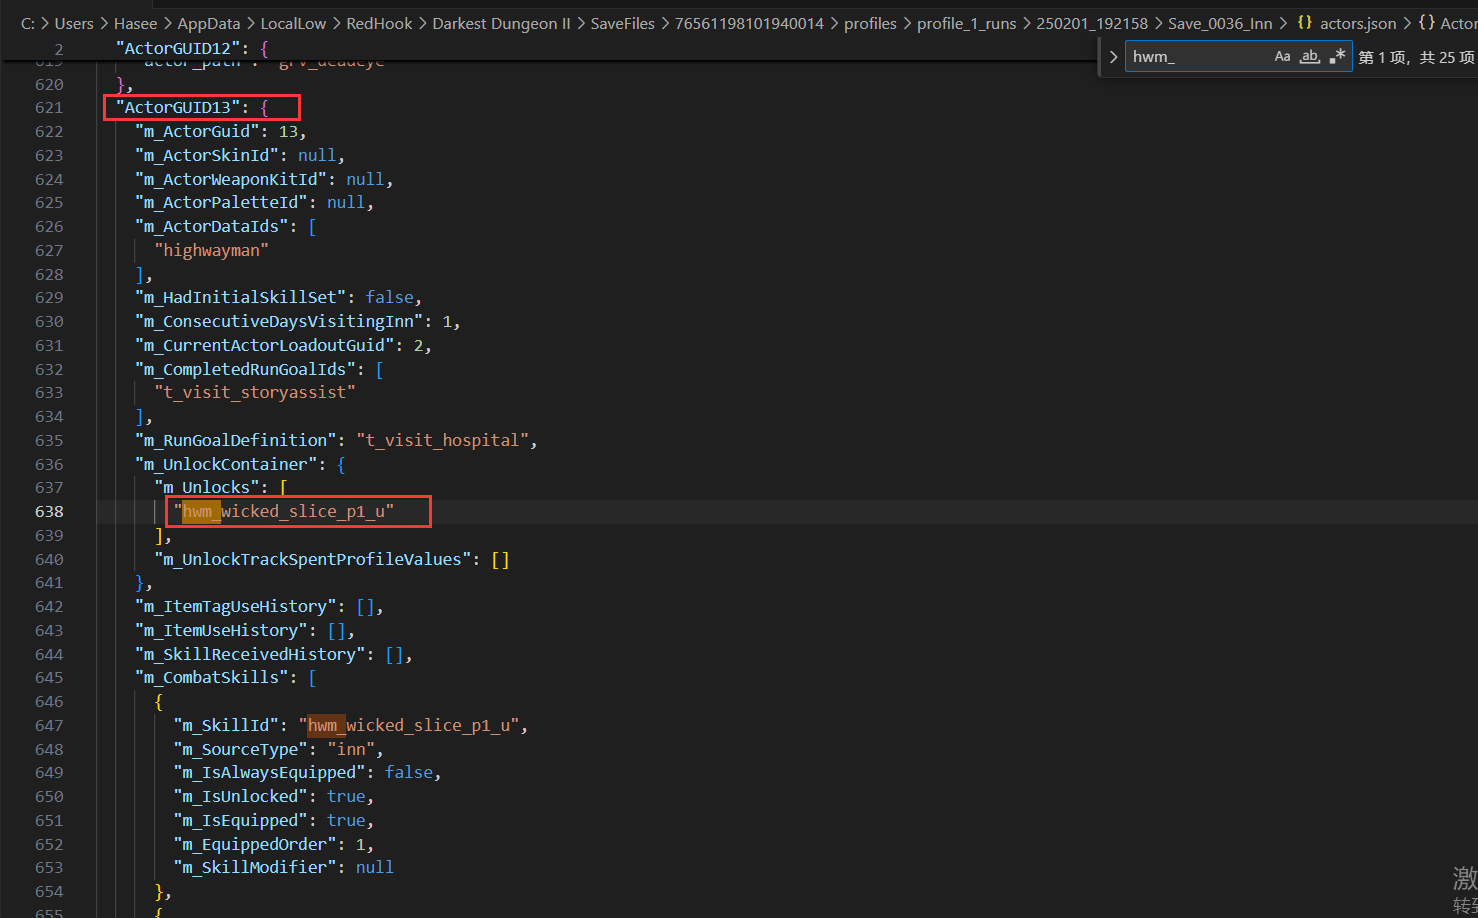Click the "m_ItemUseHistory" key

coord(222,631)
